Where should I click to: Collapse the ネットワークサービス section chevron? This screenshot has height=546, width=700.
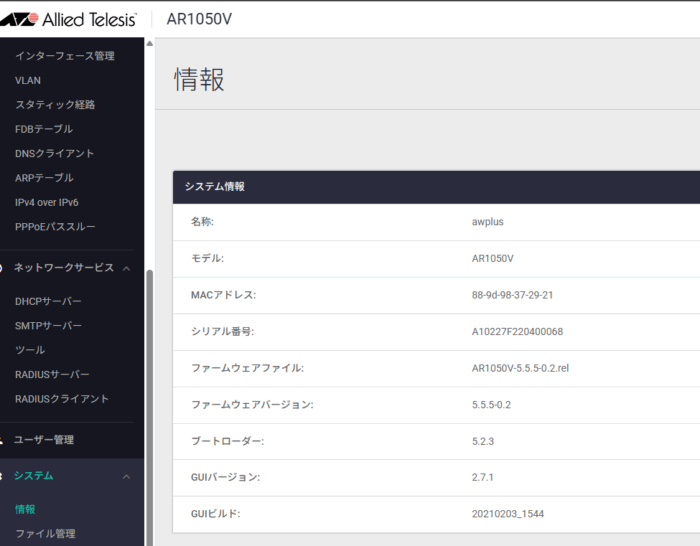(x=126, y=268)
